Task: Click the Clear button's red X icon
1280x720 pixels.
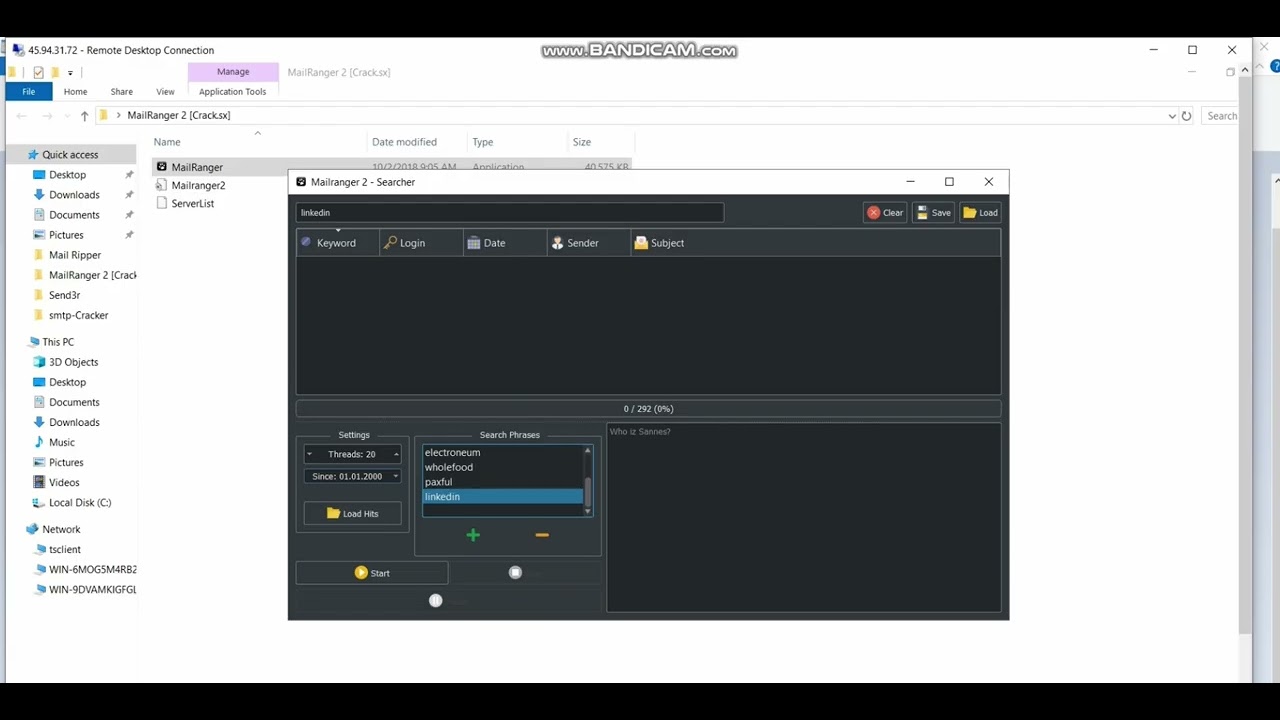Action: point(874,213)
